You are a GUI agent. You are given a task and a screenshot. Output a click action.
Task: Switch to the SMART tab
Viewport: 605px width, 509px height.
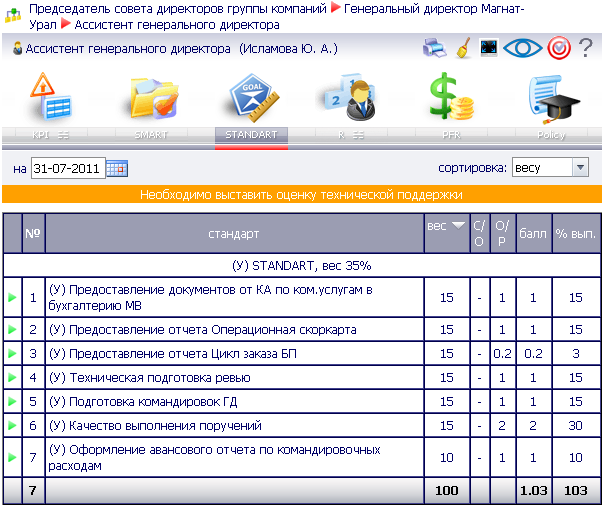tap(151, 135)
